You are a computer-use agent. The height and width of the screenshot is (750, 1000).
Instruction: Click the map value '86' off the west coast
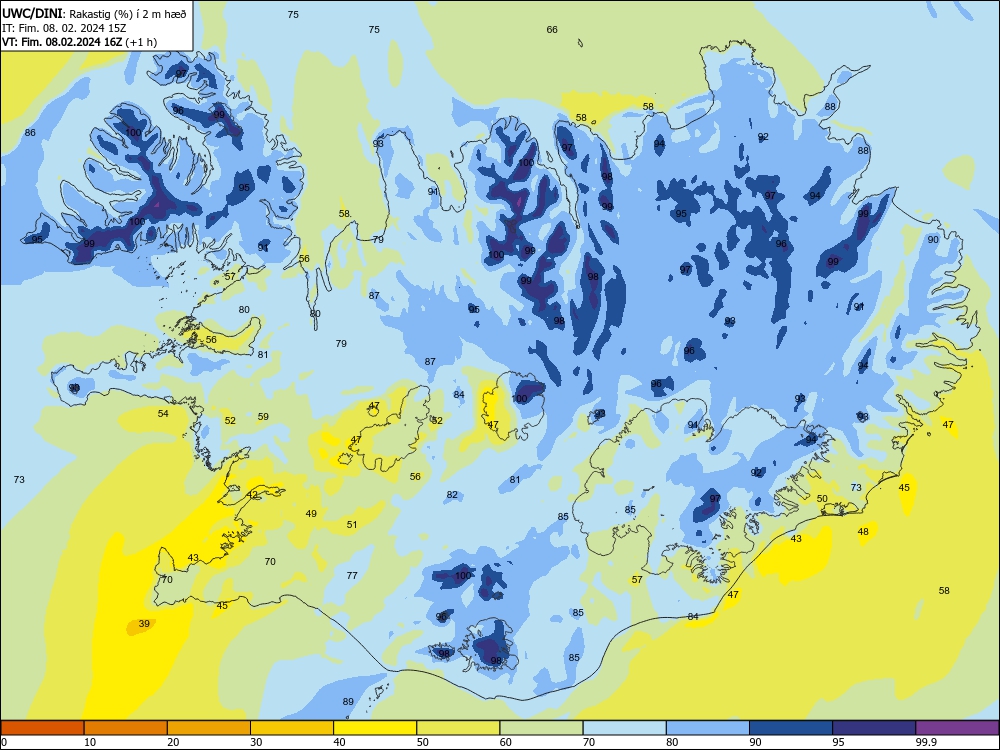pyautogui.click(x=30, y=133)
